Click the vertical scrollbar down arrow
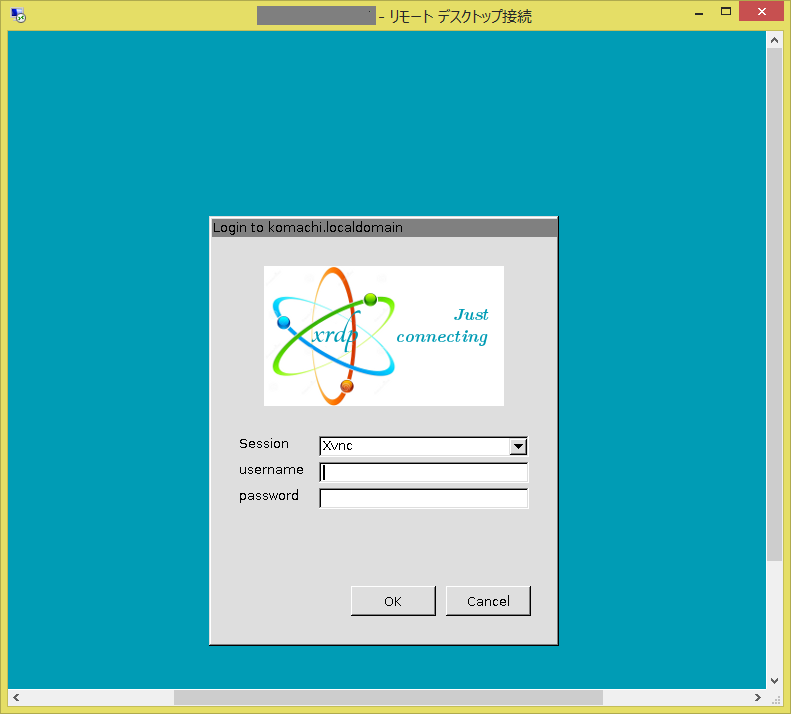The image size is (791, 714). 774,681
